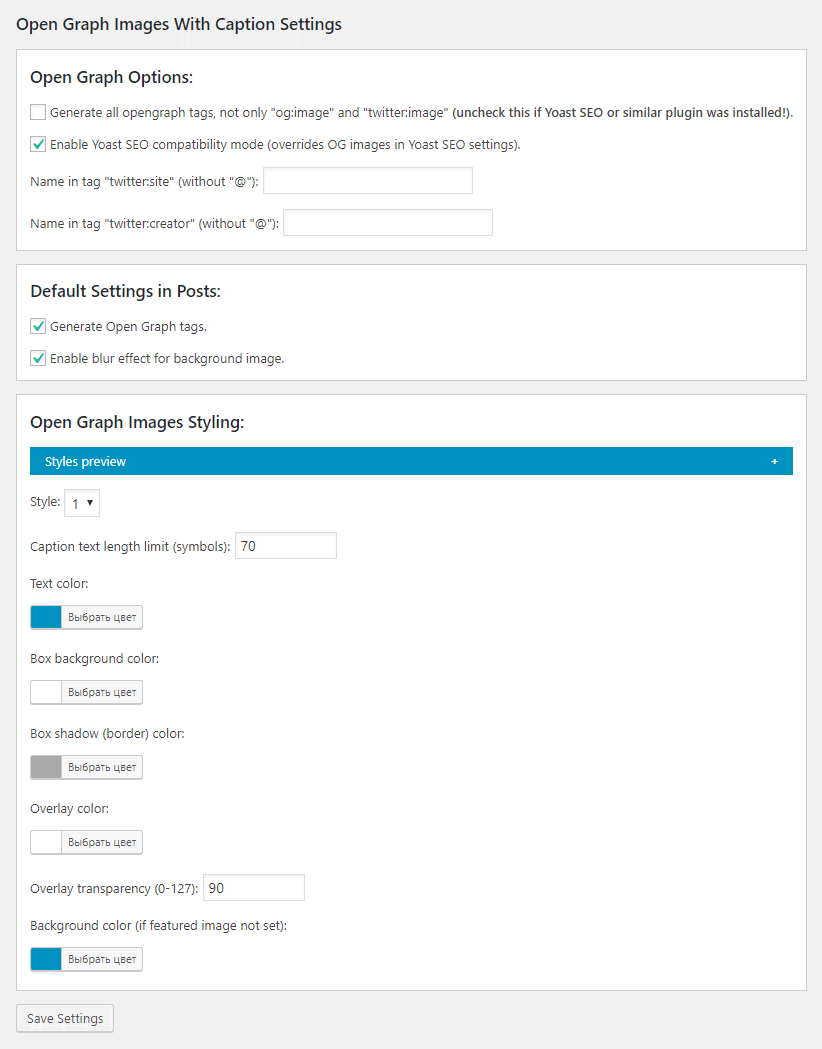Screen dimensions: 822x1049
Task: Toggle blur effect for background image
Action: [x=38, y=358]
